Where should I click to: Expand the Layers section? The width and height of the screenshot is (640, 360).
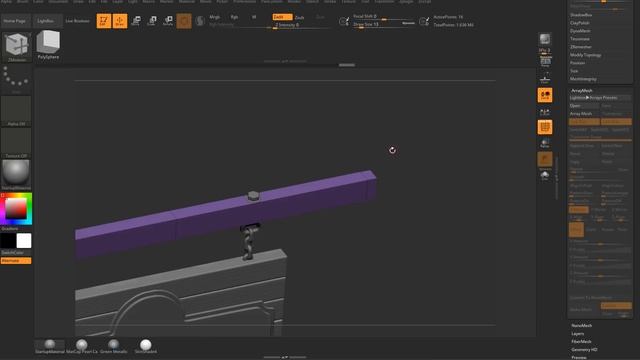point(578,334)
